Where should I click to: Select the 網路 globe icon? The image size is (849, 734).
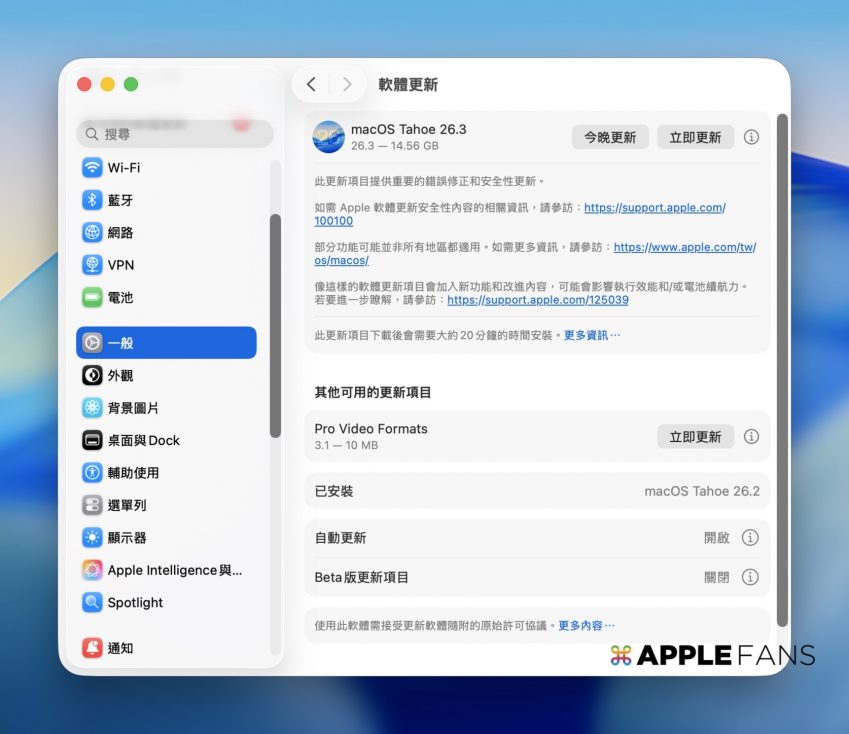pyautogui.click(x=92, y=233)
